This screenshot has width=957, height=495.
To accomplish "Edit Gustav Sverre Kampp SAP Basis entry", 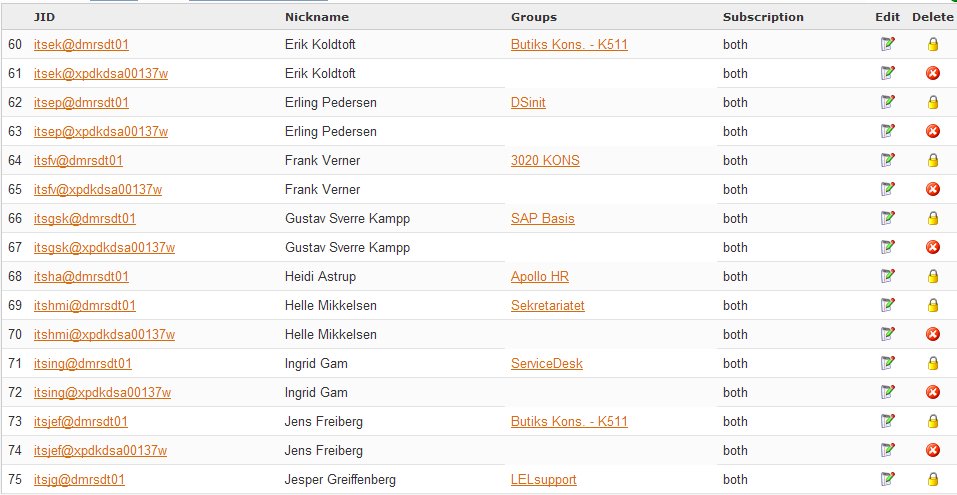I will 887,218.
